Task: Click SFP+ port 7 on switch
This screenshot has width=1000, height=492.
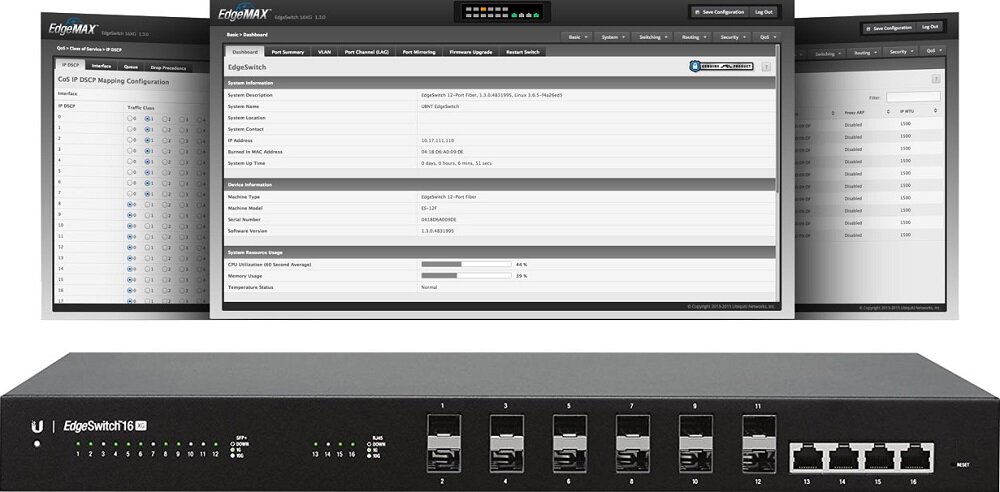Action: [632, 424]
